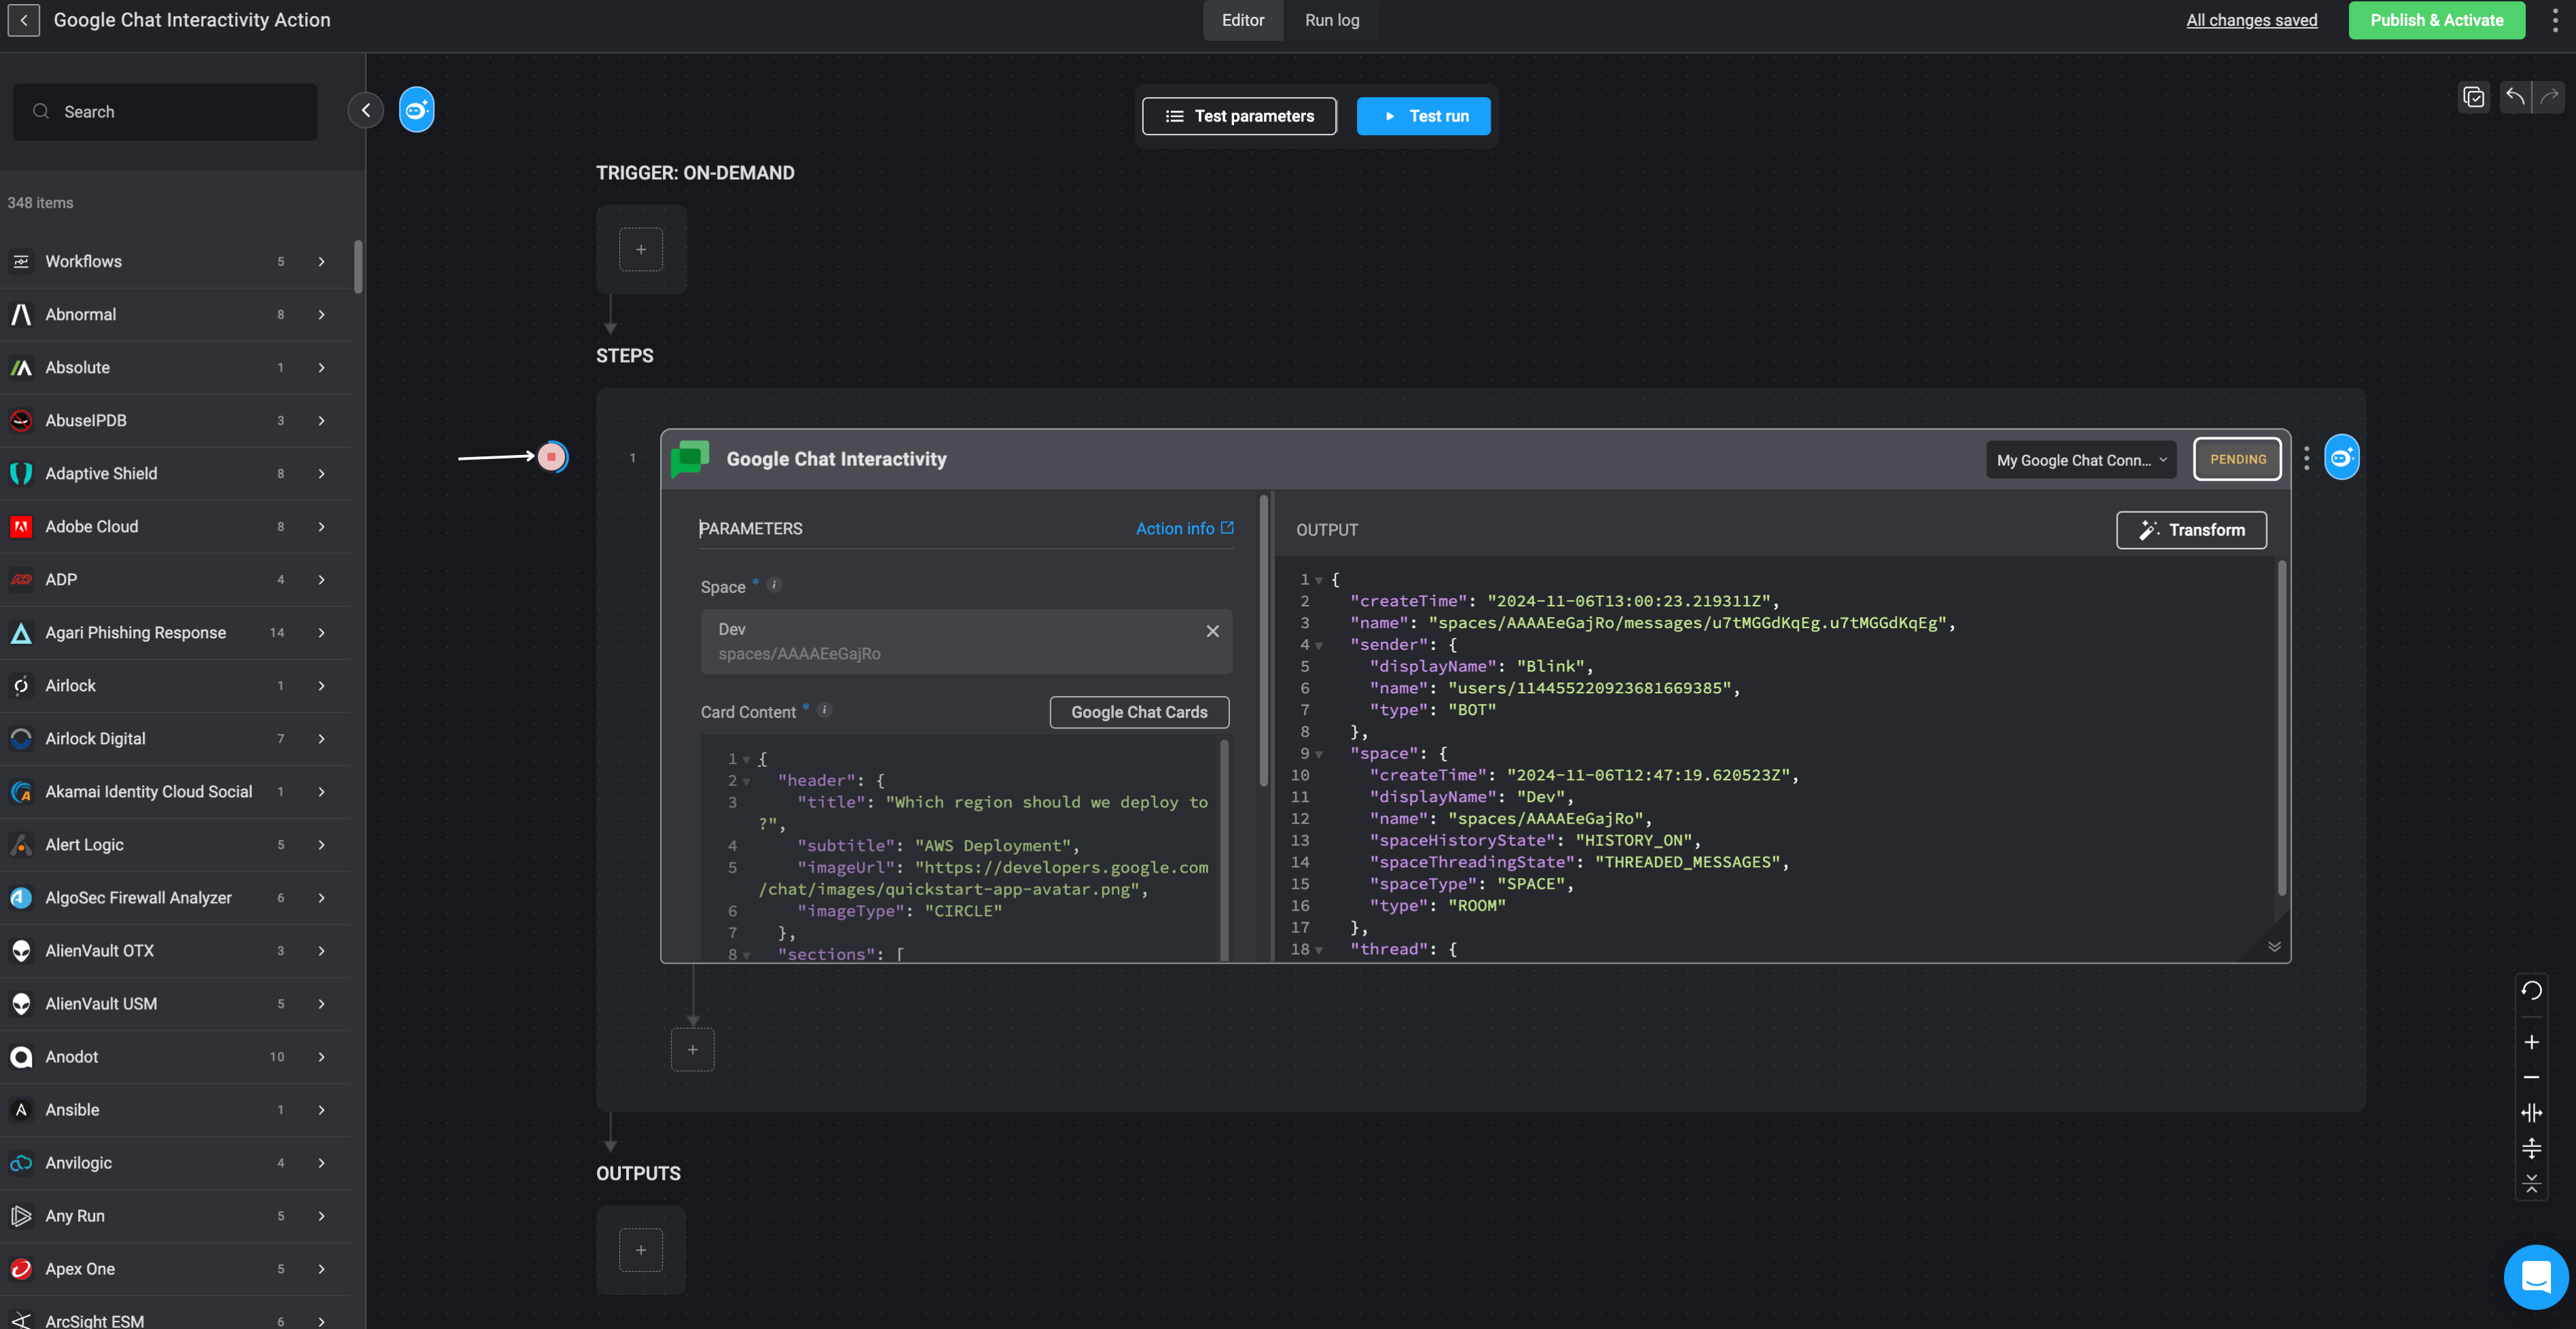Viewport: 2576px width, 1329px height.
Task: Add an output with the plus box
Action: pyautogui.click(x=641, y=1250)
